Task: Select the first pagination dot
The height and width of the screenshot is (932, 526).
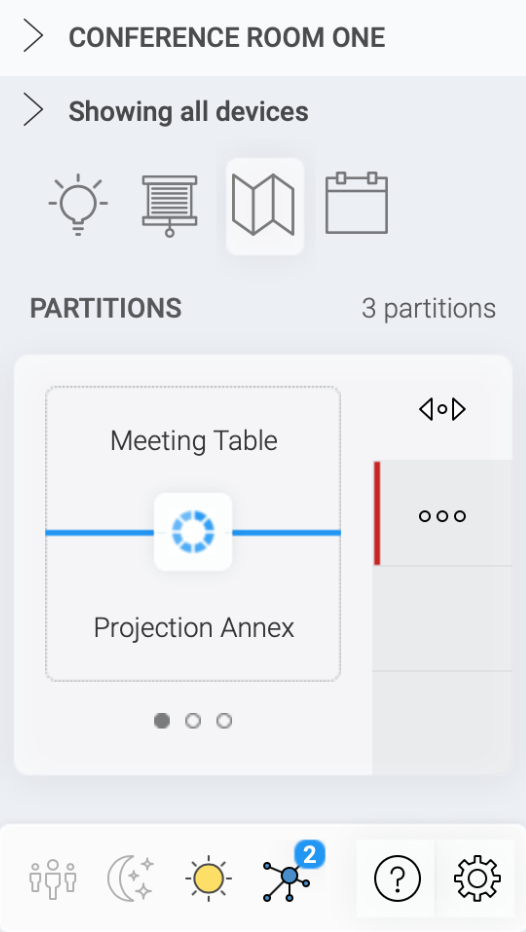Action: tap(162, 720)
